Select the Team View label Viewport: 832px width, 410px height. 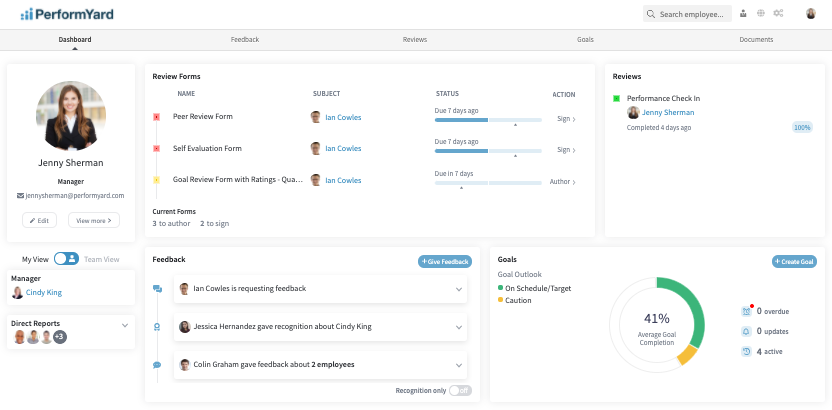coord(102,259)
